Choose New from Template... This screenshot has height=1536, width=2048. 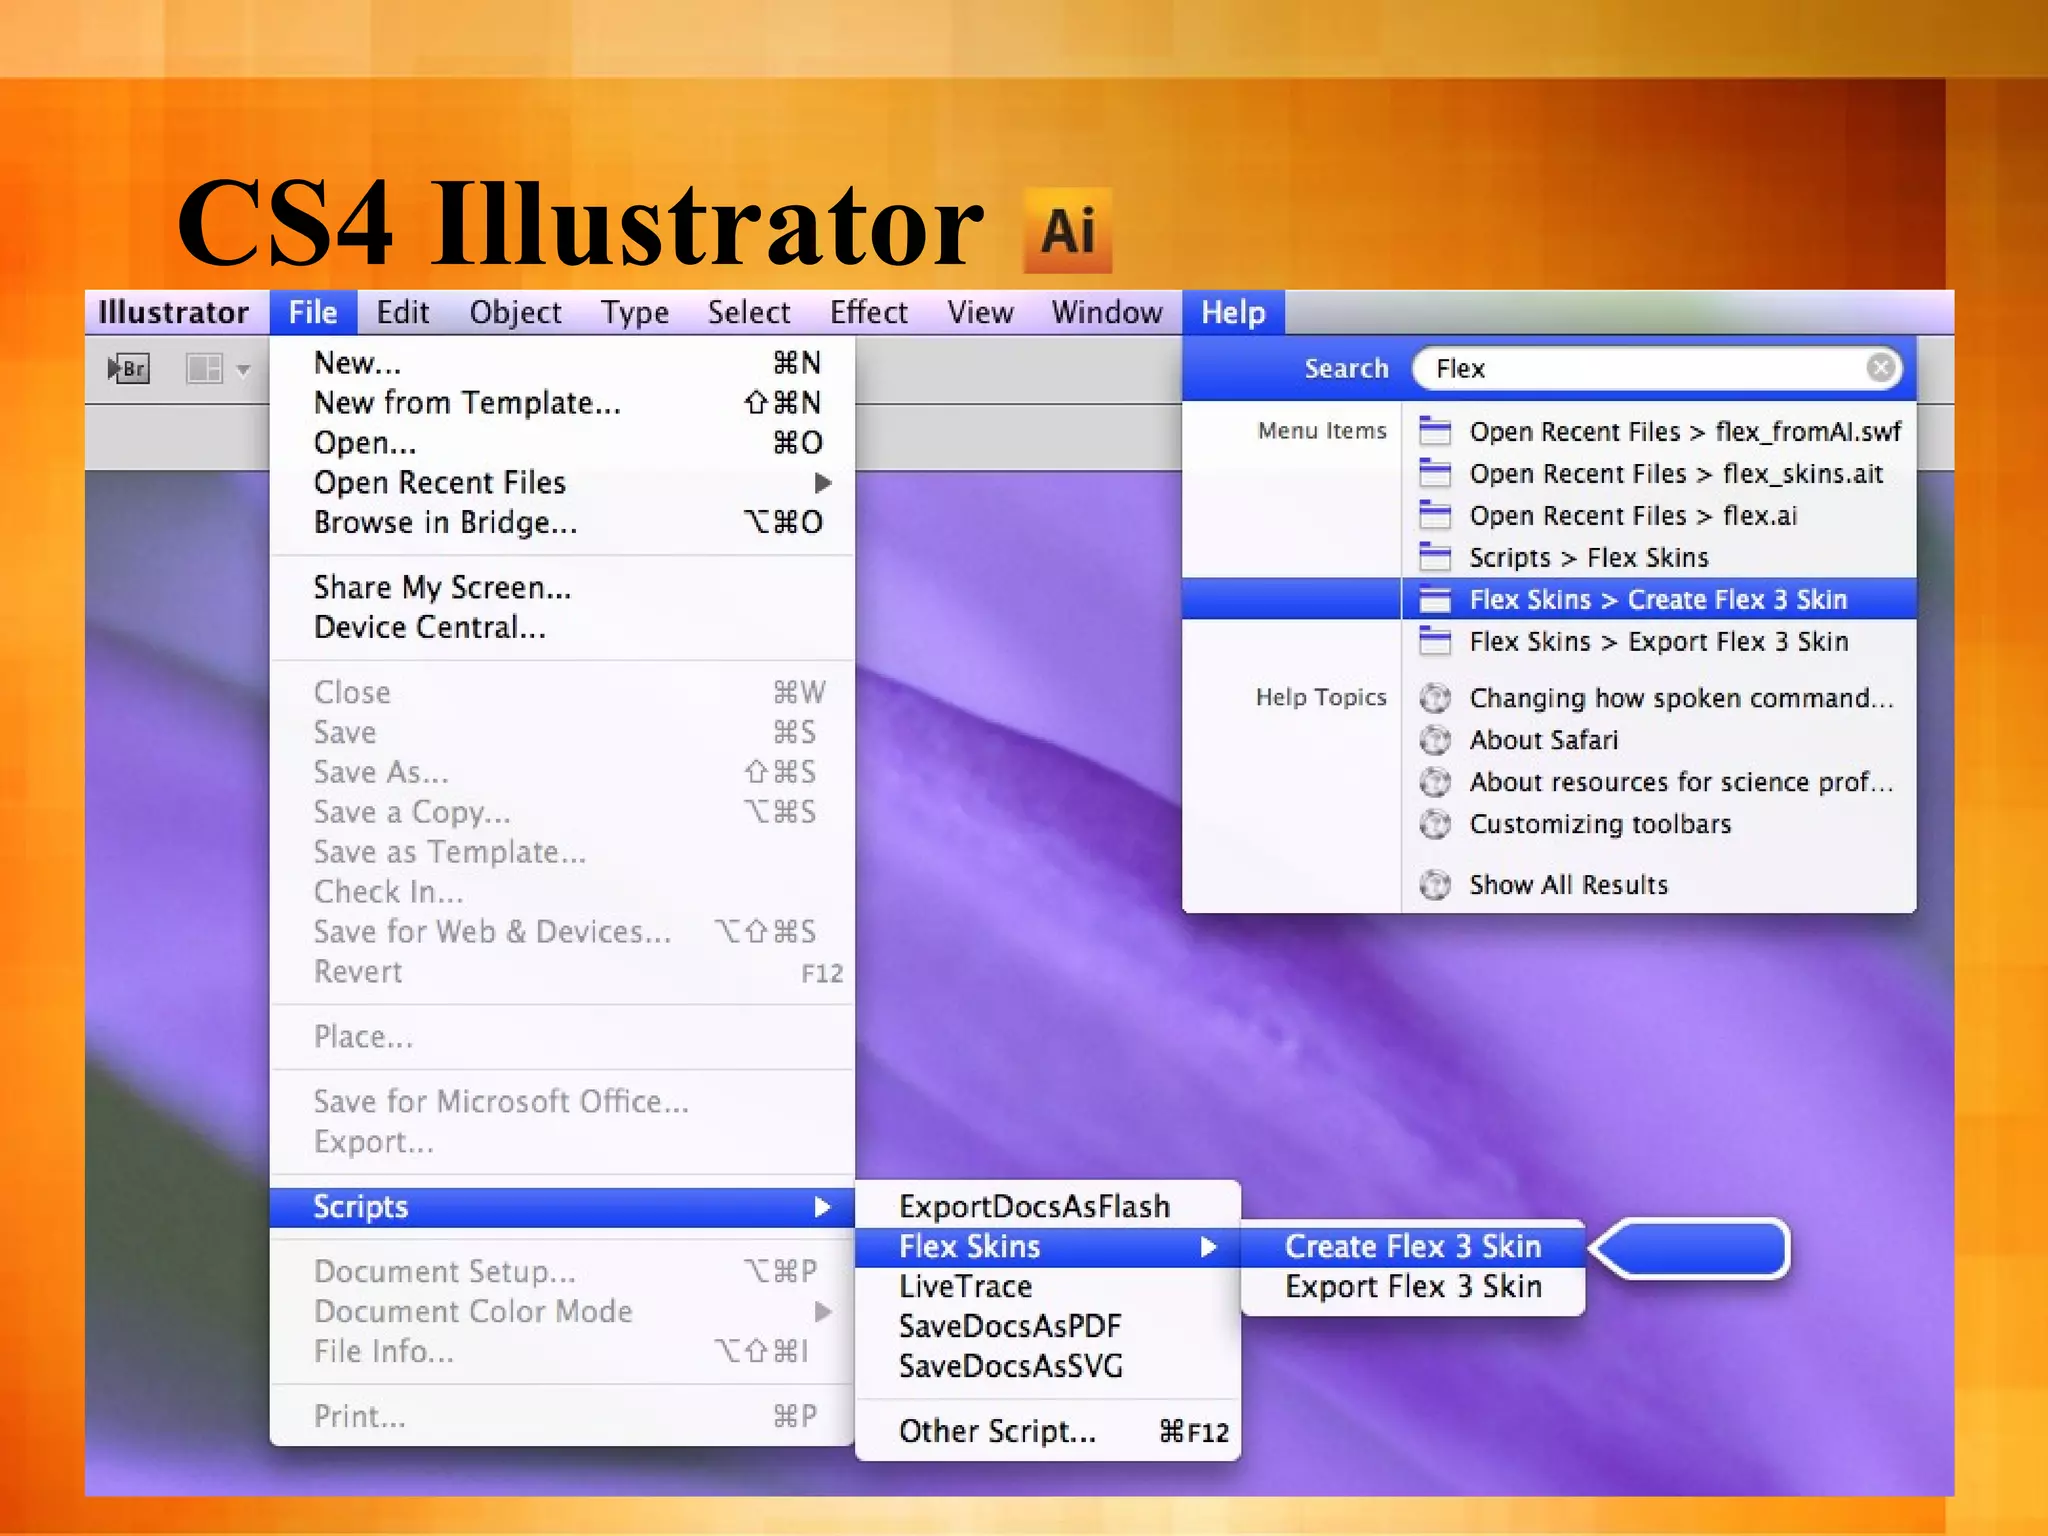(562, 402)
